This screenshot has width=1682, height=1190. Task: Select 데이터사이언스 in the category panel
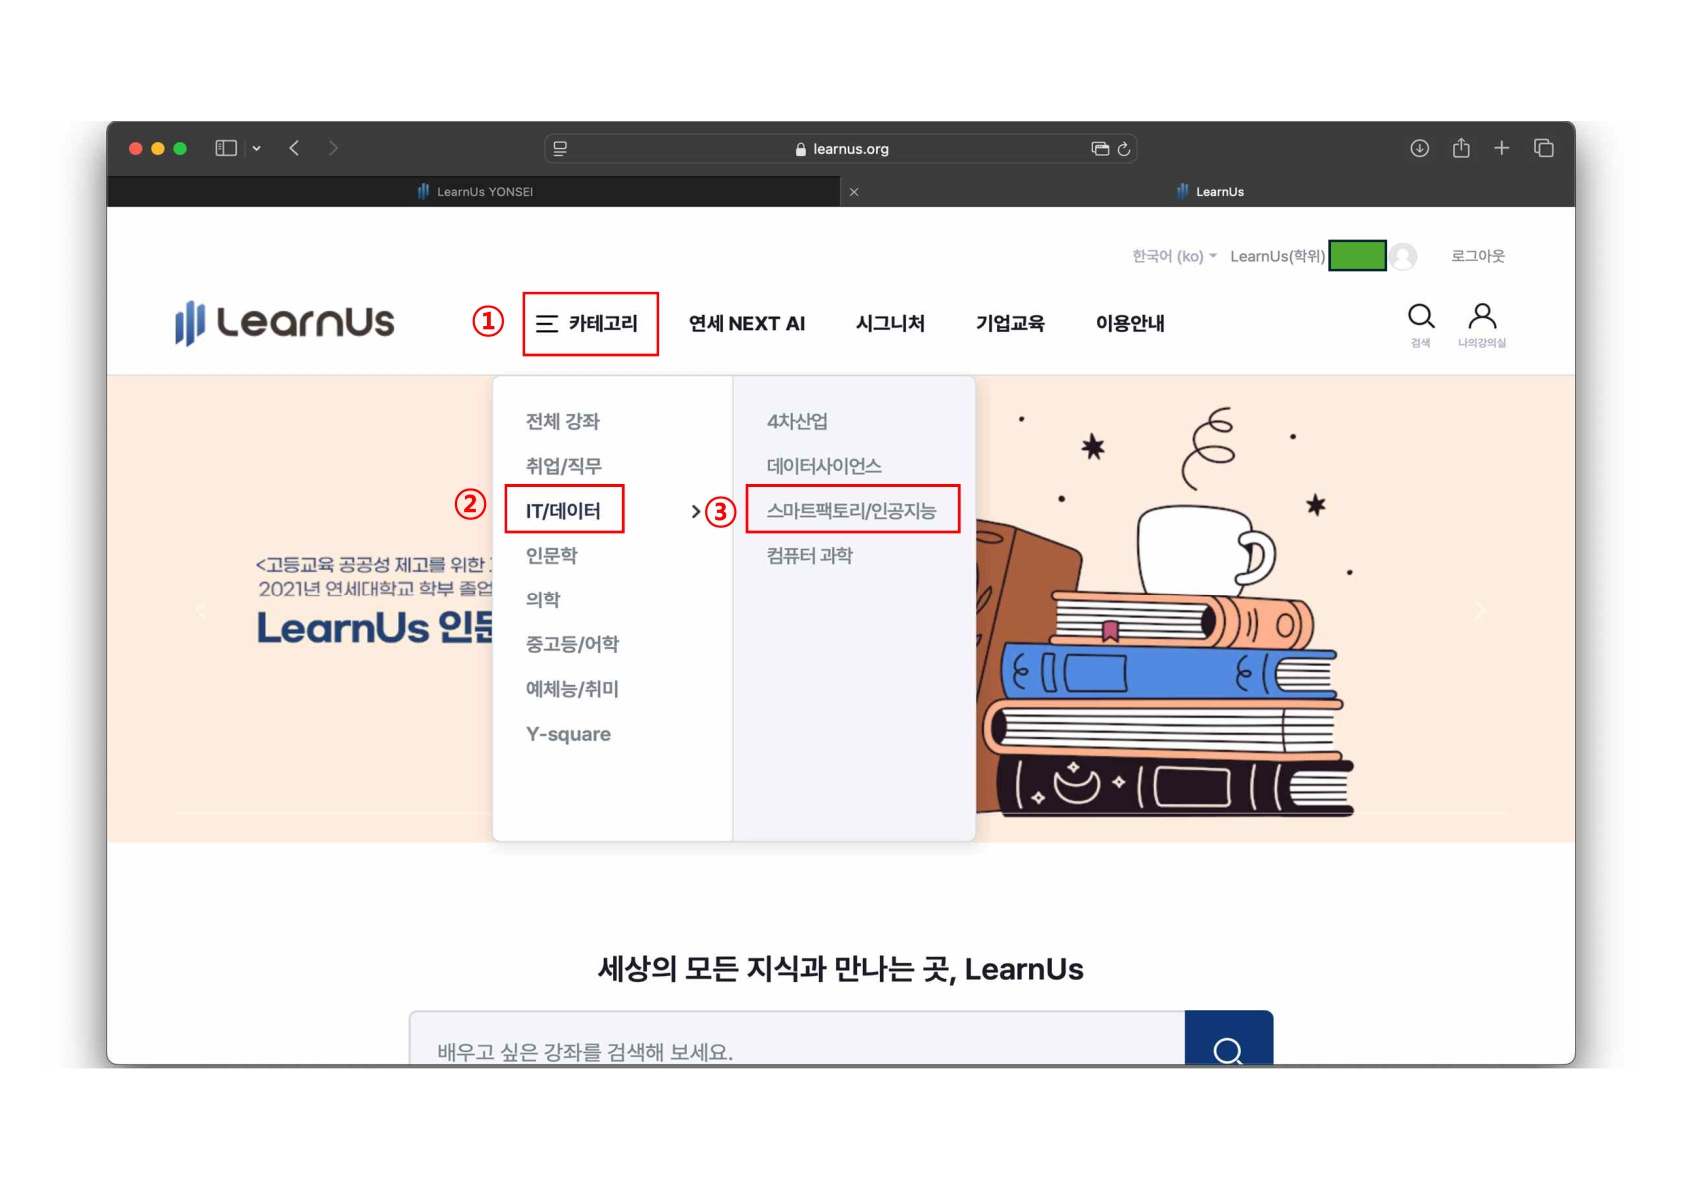[824, 464]
